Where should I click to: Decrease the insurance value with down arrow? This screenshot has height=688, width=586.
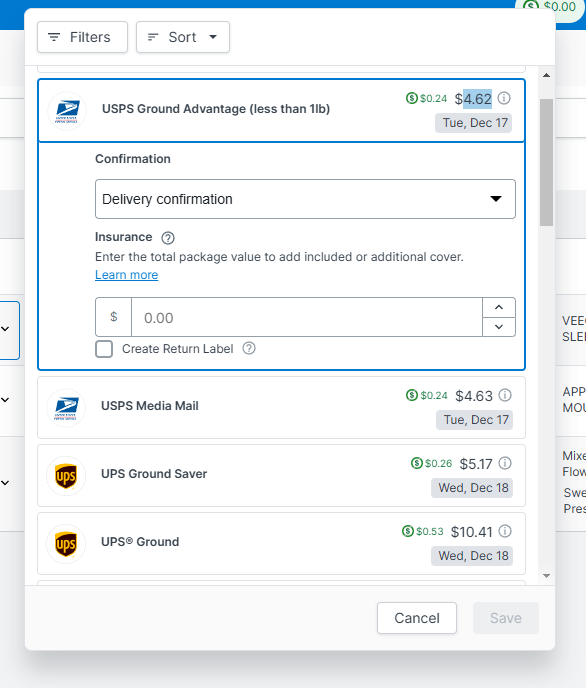[499, 327]
